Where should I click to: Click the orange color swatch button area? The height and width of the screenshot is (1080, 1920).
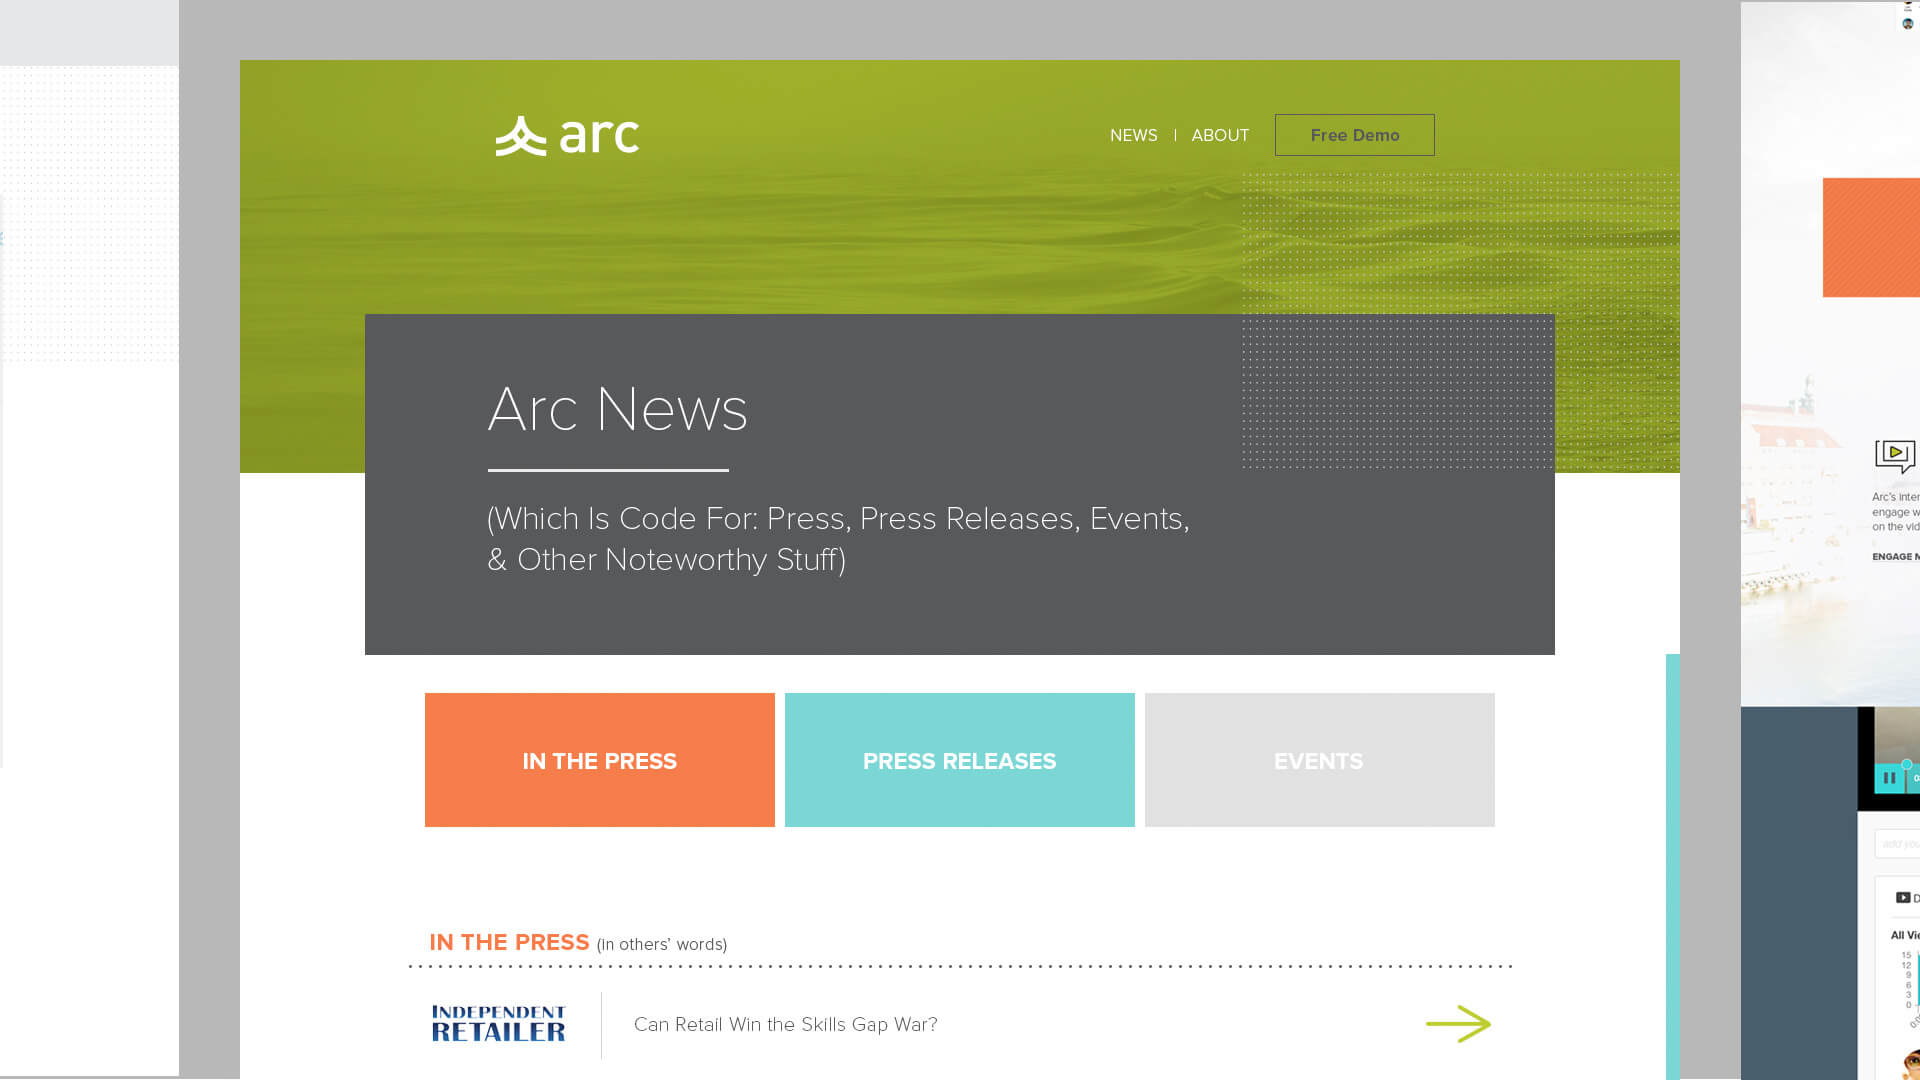[x=1871, y=237]
